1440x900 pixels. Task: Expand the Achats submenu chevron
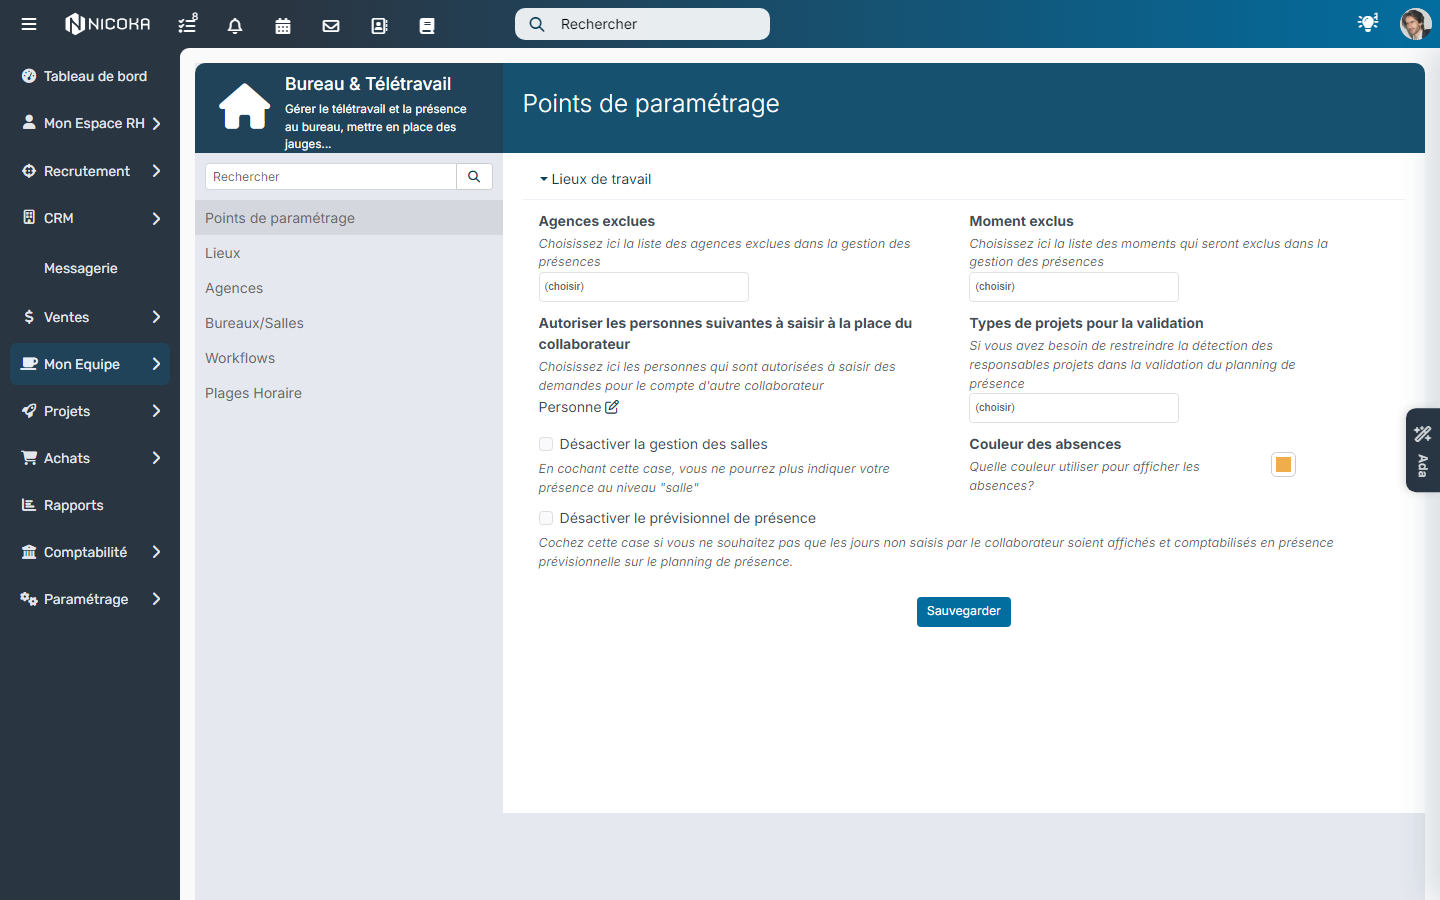(x=156, y=458)
